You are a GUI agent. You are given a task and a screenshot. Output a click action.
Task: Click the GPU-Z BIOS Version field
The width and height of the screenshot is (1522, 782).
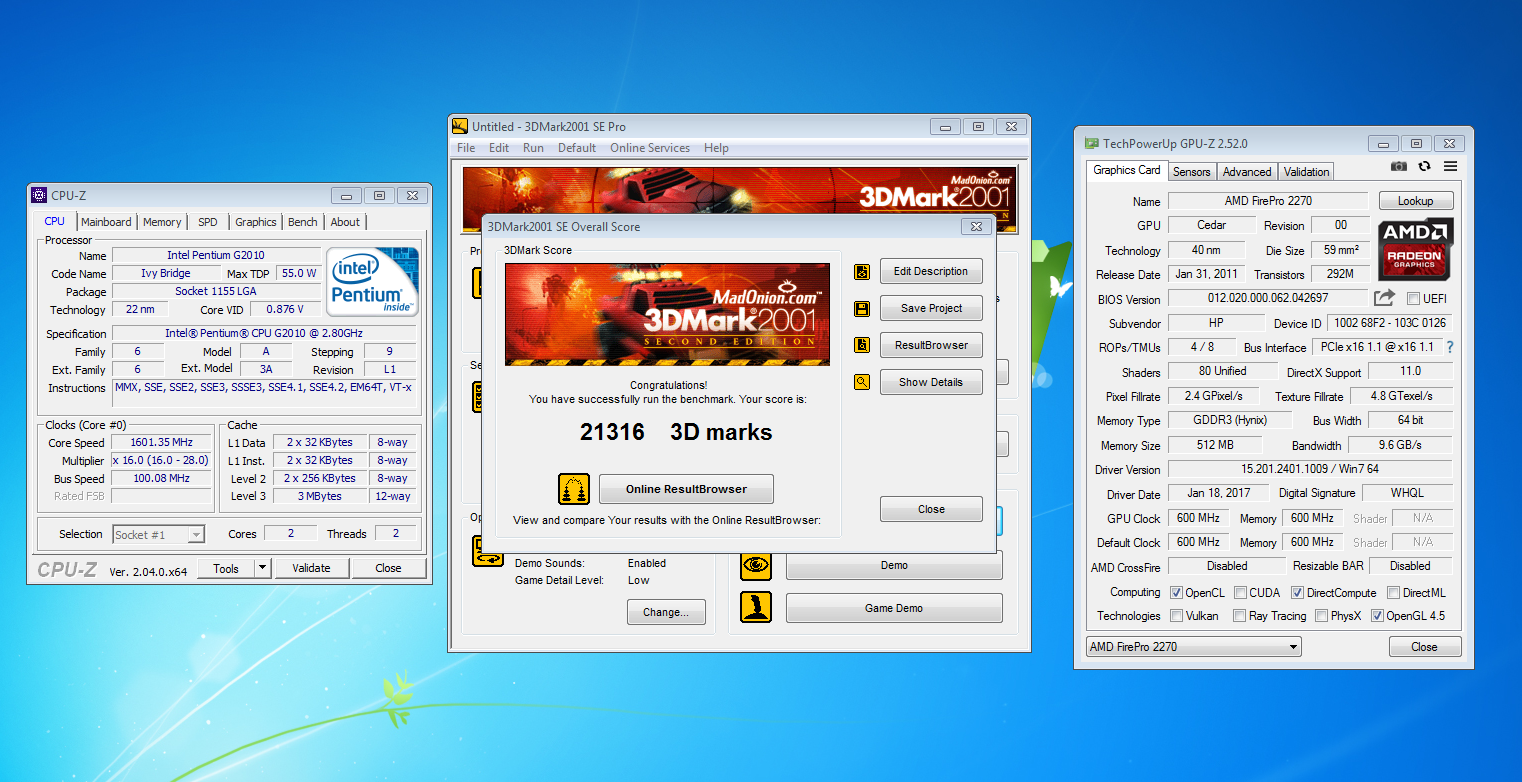tap(1267, 298)
